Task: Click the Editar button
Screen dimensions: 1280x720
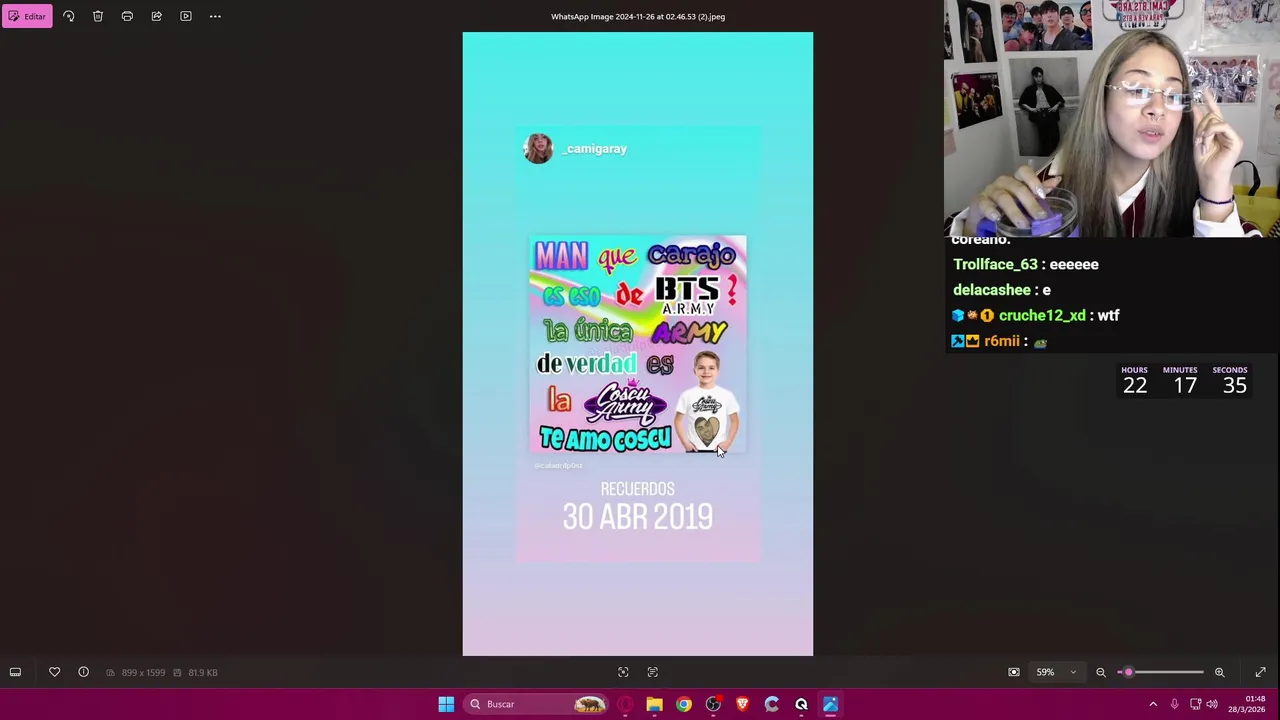Action: (27, 16)
